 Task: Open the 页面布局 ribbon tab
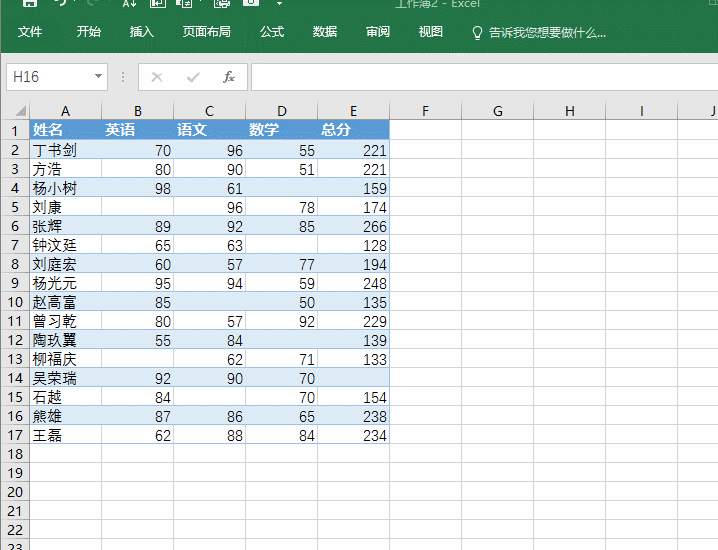coord(207,32)
